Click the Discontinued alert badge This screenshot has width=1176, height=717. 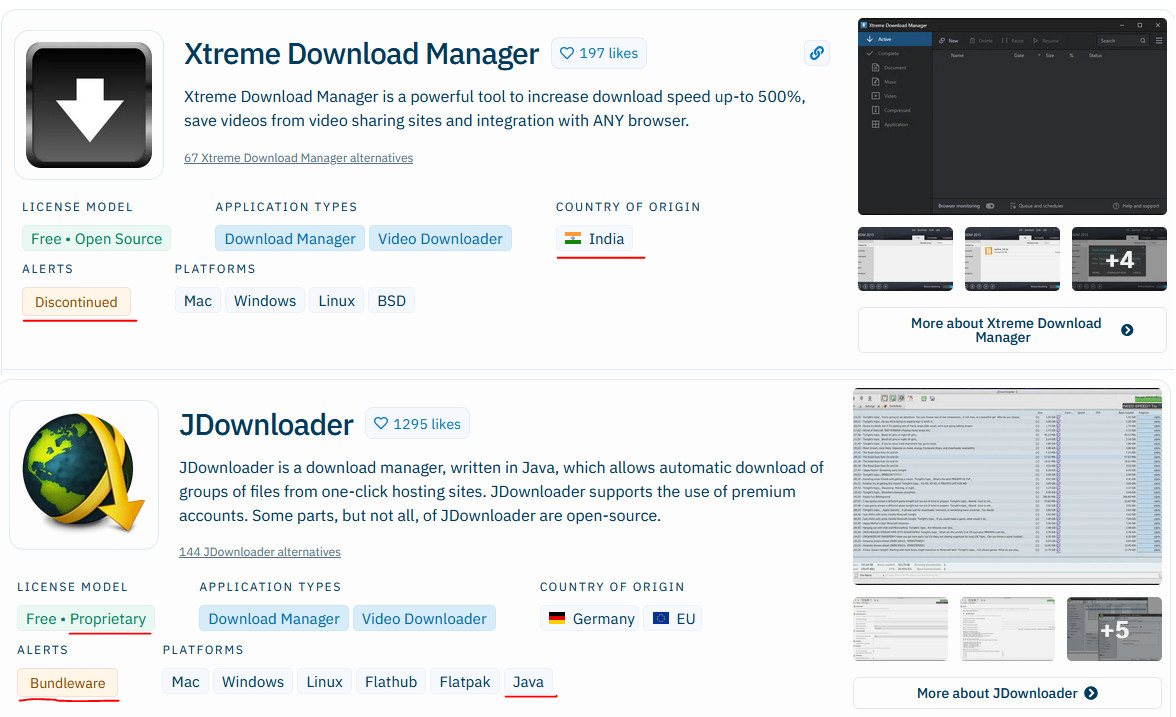(76, 302)
